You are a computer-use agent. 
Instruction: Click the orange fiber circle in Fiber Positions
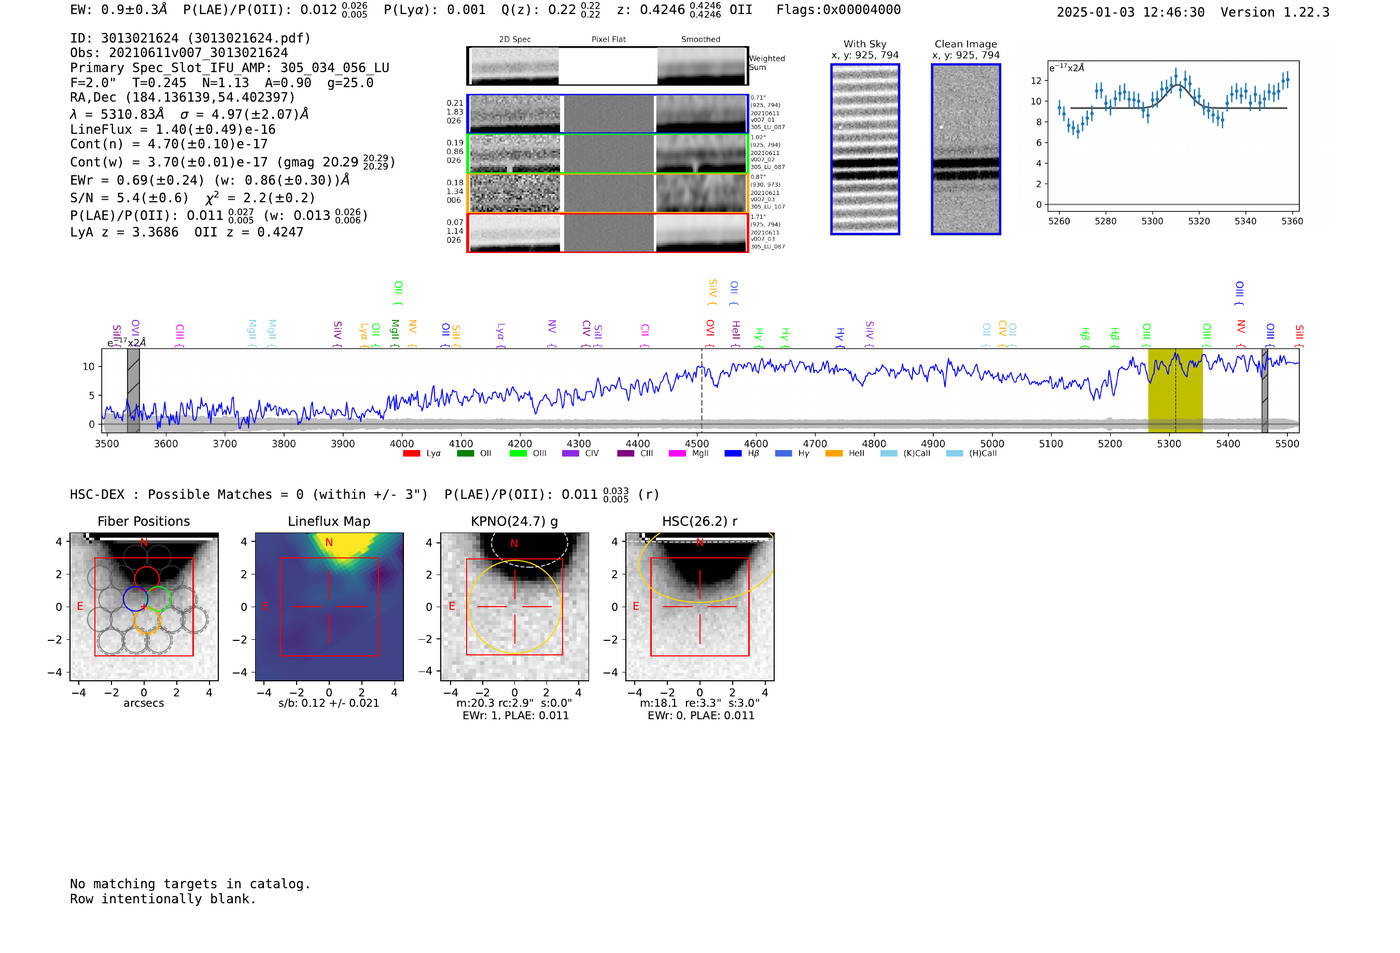pyautogui.click(x=147, y=621)
